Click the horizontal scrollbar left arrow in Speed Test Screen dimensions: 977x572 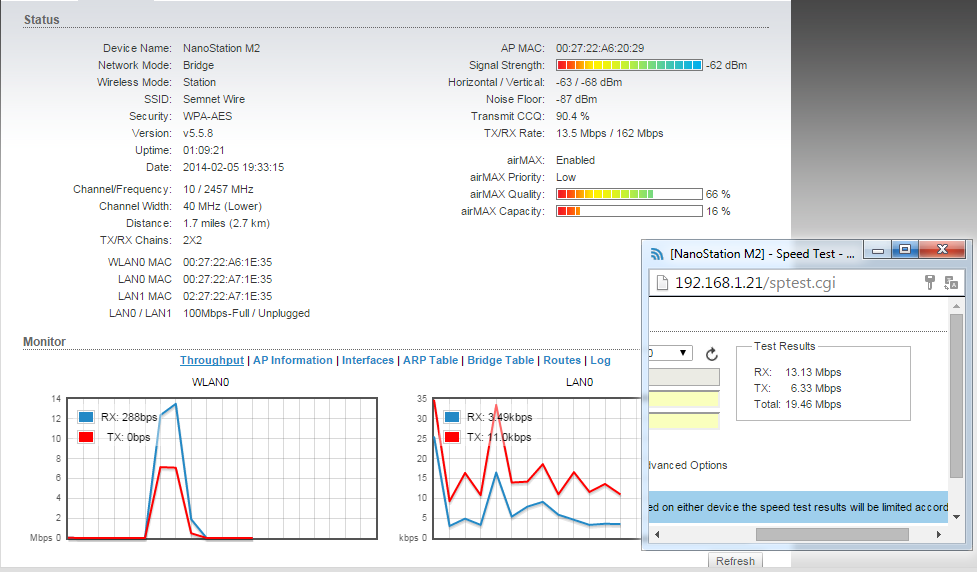click(x=657, y=534)
